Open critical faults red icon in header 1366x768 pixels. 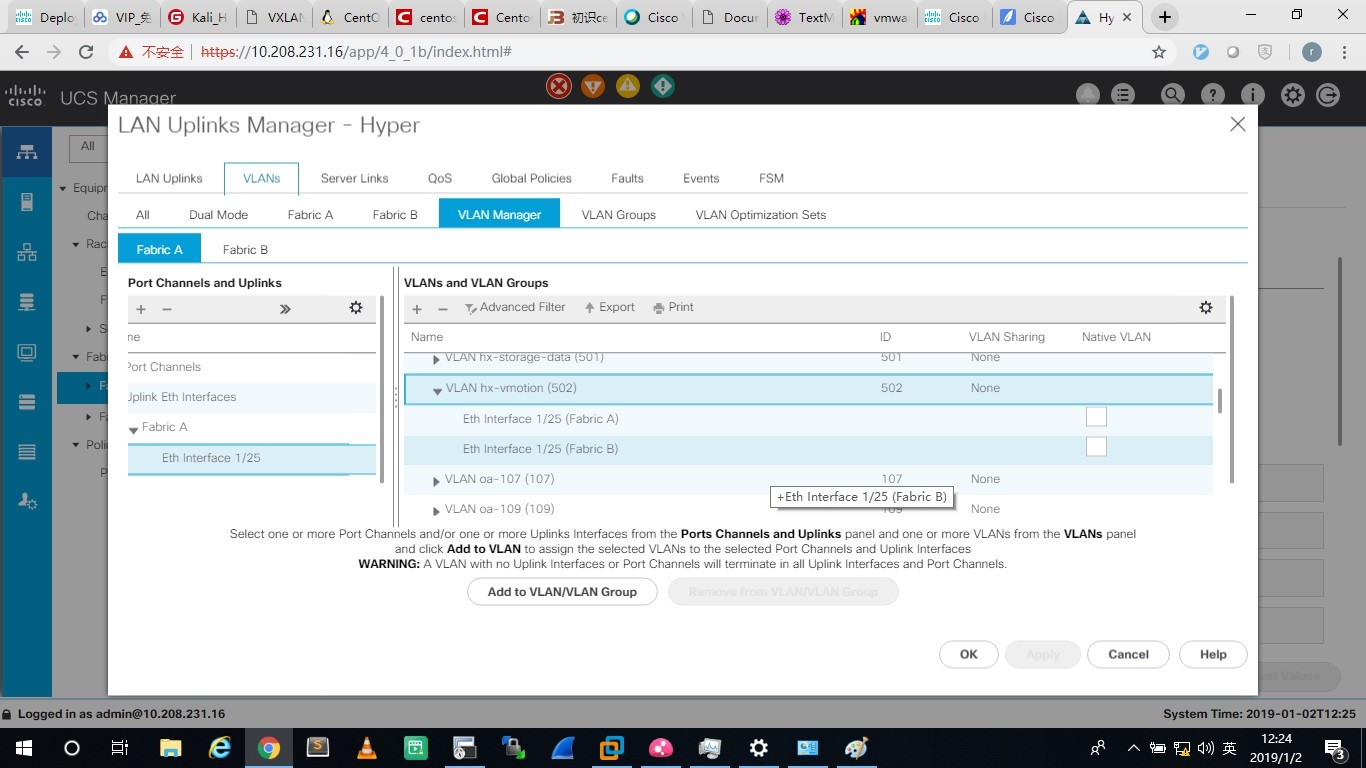tap(559, 87)
